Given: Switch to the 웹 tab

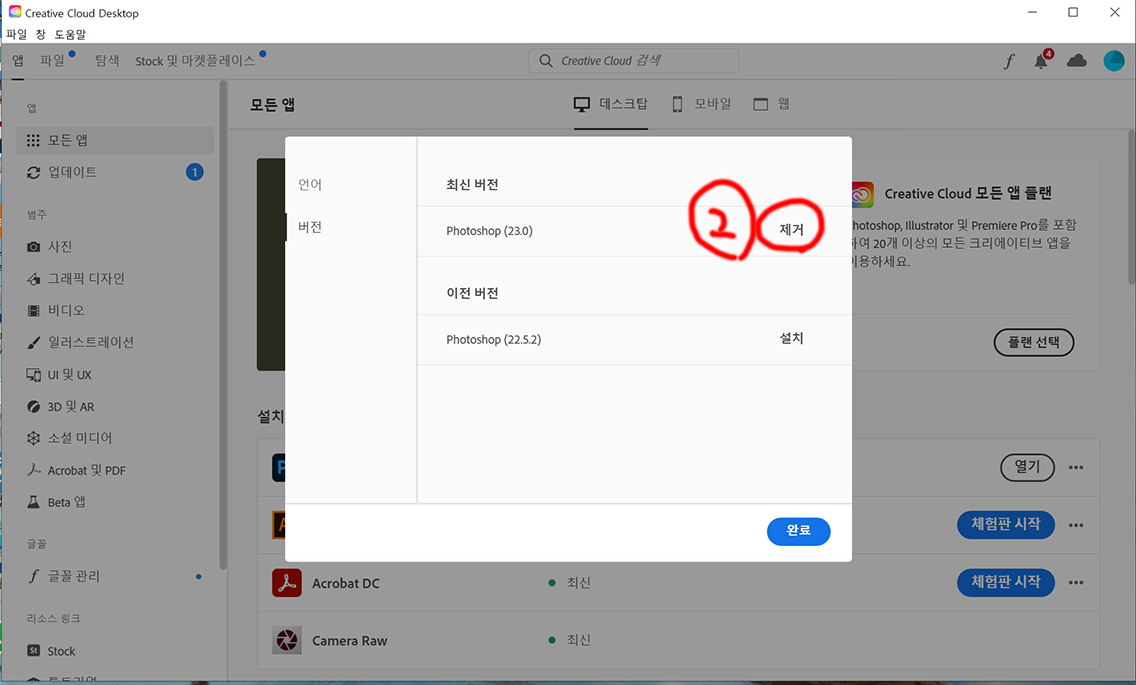Looking at the screenshot, I should pyautogui.click(x=772, y=104).
